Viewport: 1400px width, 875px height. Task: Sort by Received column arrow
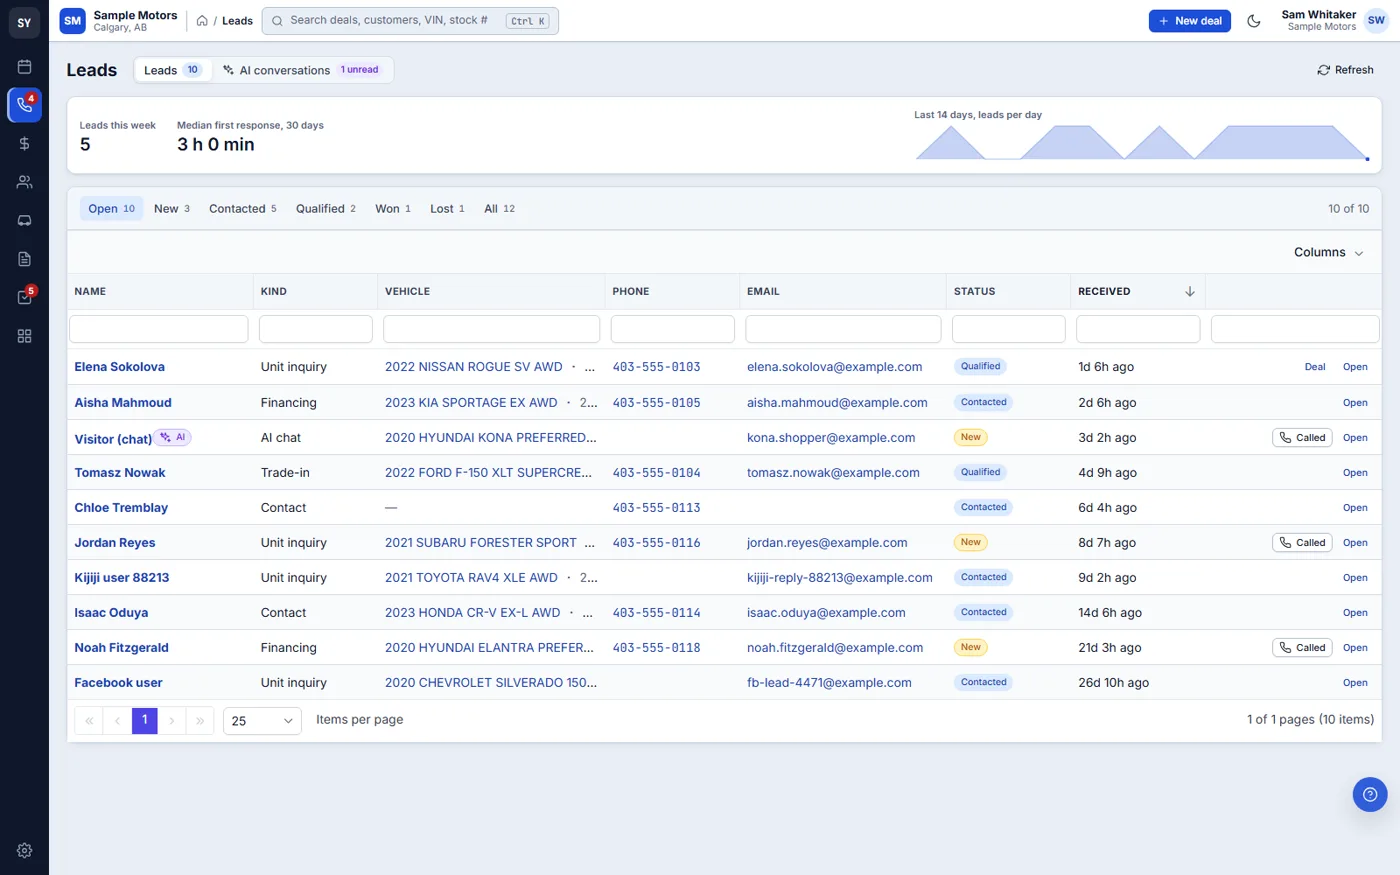click(x=1190, y=292)
